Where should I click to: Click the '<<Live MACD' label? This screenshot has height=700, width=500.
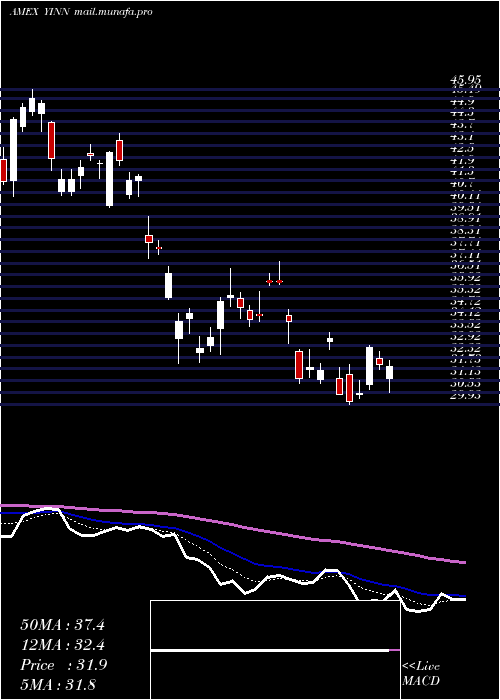tap(421, 674)
